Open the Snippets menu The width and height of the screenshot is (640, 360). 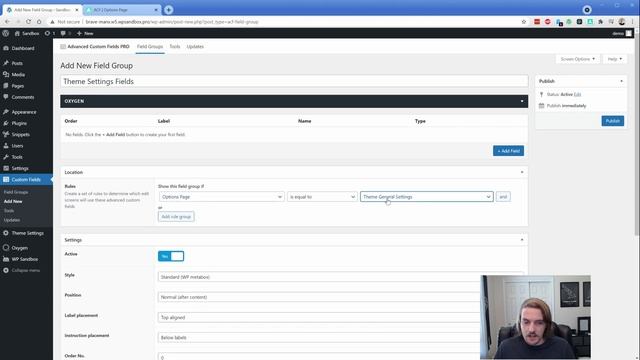click(20, 134)
